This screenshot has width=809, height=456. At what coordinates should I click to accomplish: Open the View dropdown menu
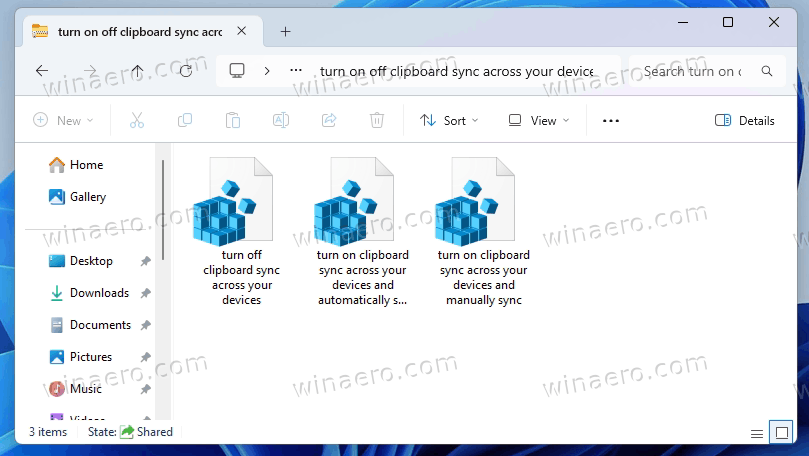tap(539, 121)
